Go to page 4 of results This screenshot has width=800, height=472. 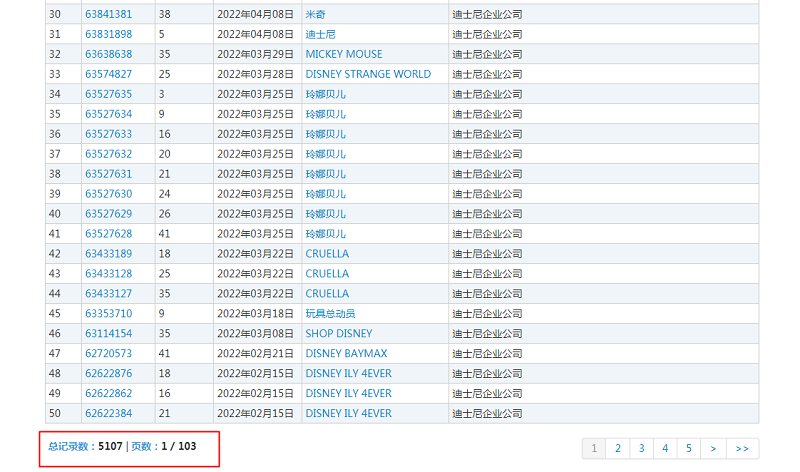pos(665,449)
